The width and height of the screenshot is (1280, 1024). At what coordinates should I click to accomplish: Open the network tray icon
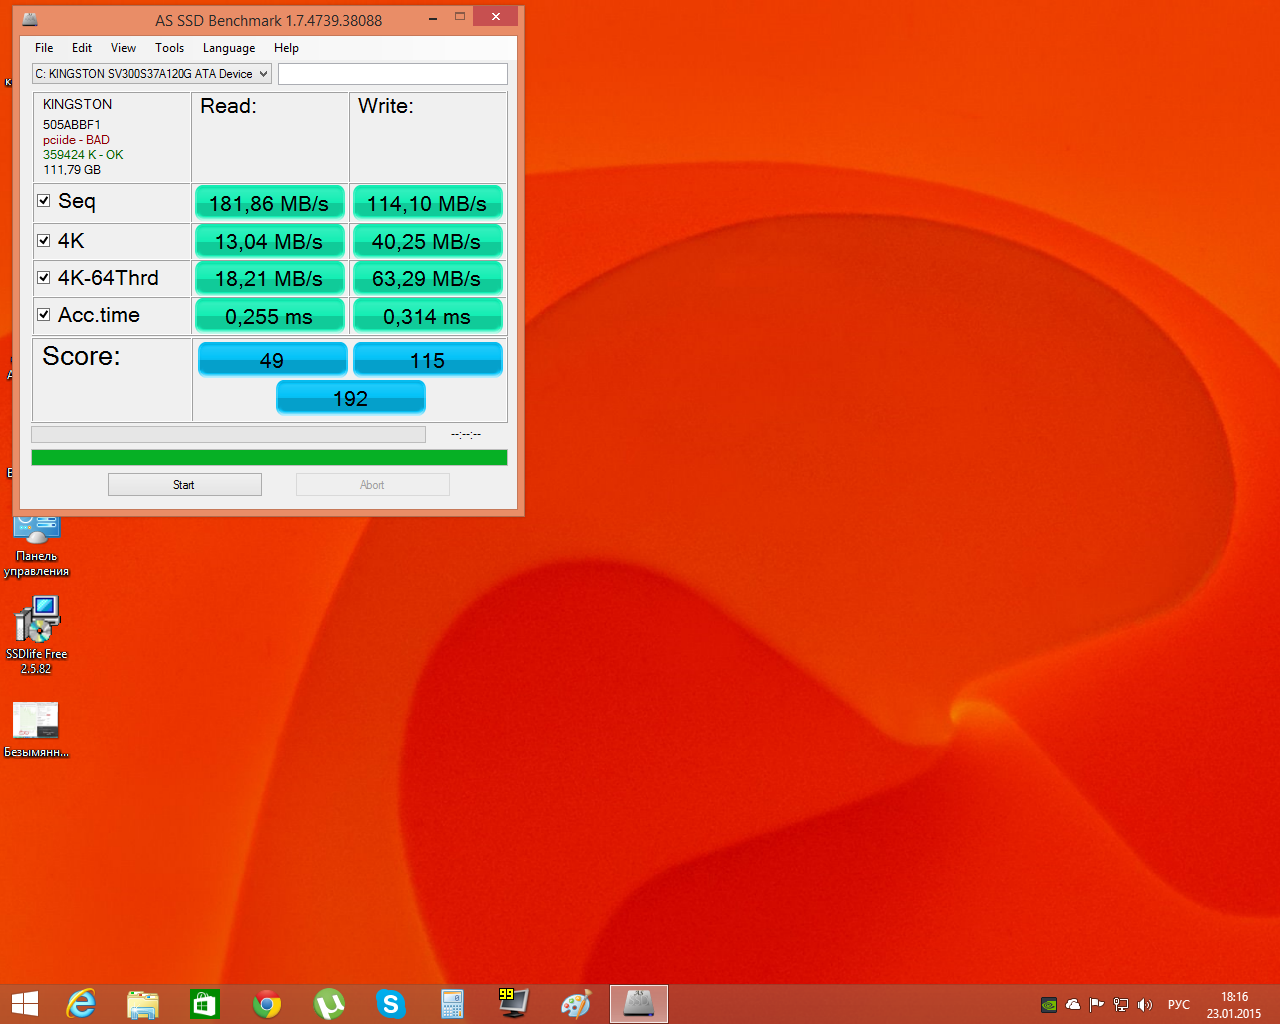coord(1121,1005)
